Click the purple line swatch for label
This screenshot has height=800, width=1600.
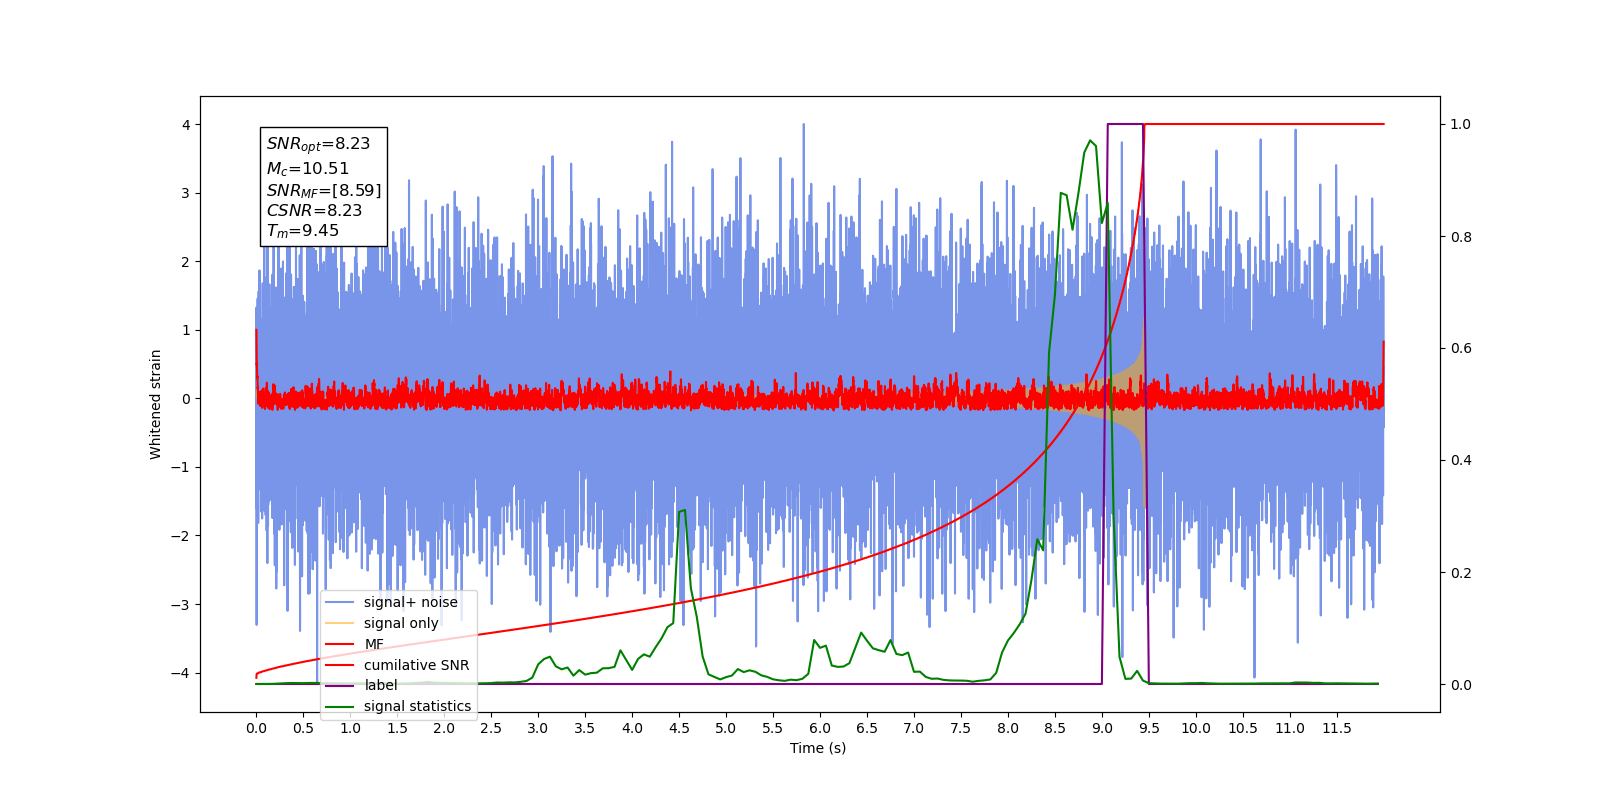340,686
